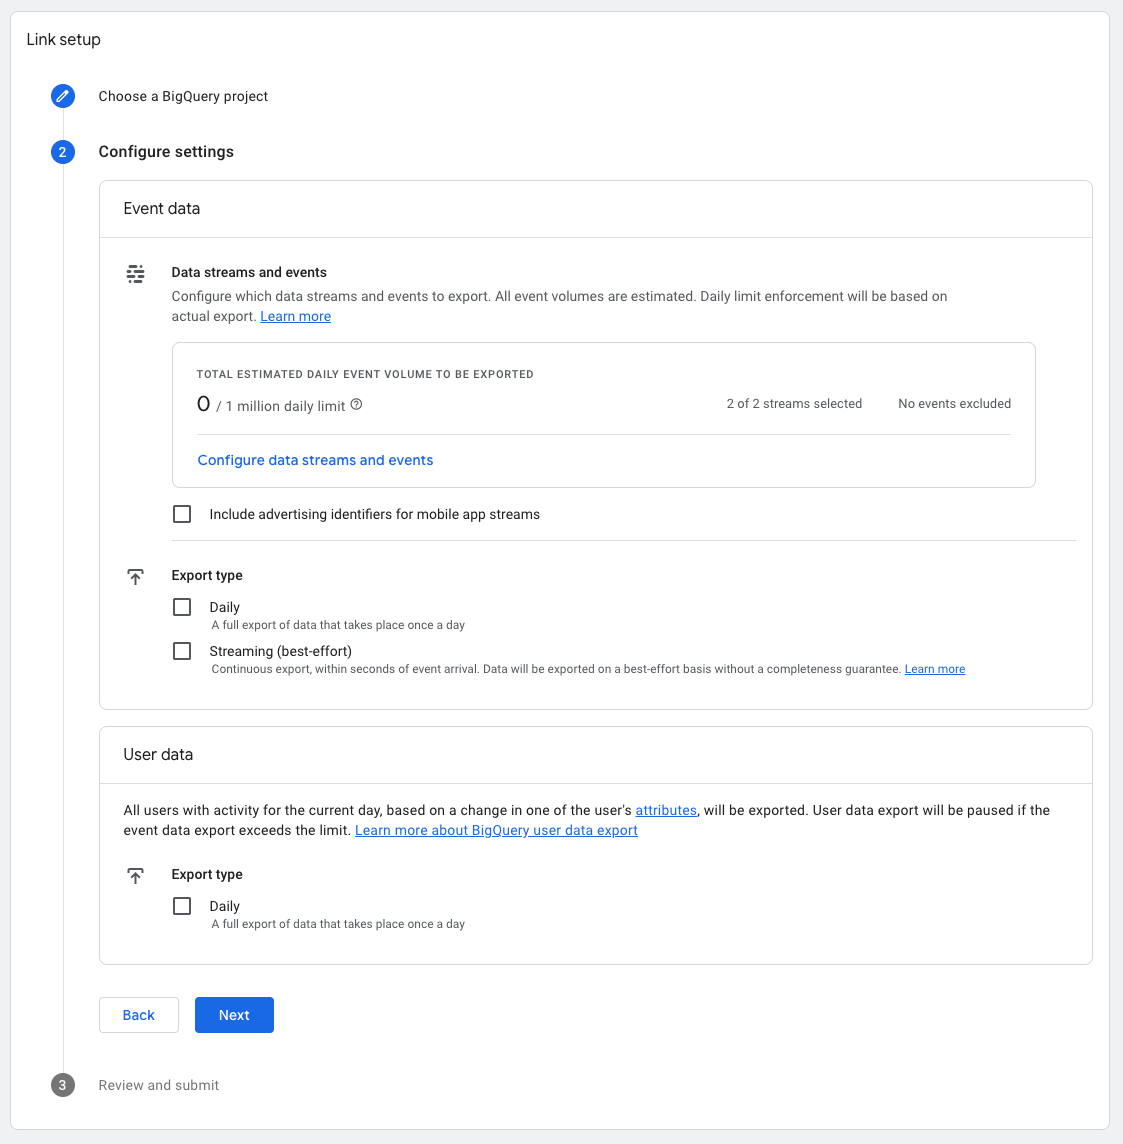This screenshot has width=1123, height=1144.
Task: Expand the Choose a BigQuery project step
Action: coord(183,96)
